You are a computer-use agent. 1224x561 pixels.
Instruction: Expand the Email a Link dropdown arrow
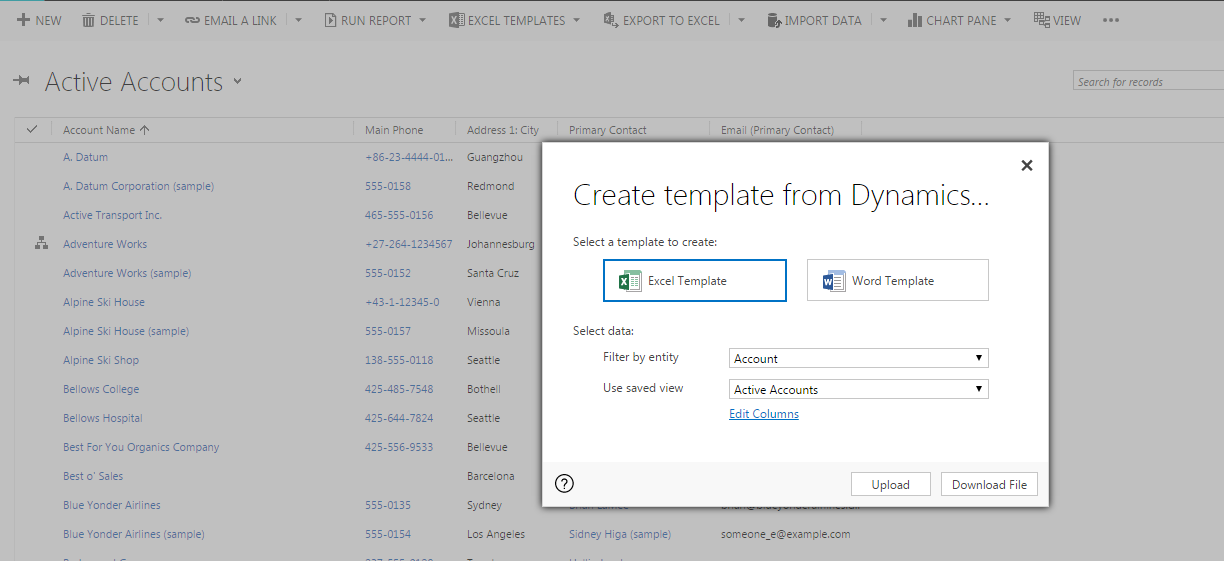298,20
